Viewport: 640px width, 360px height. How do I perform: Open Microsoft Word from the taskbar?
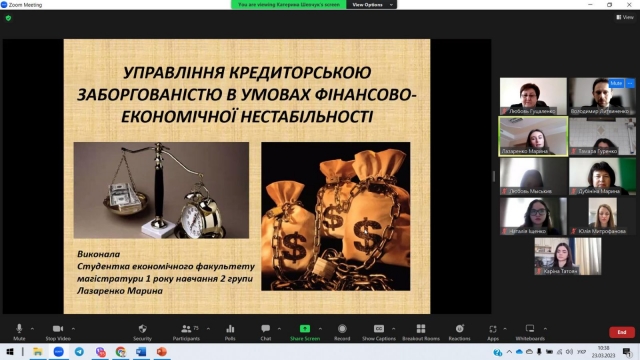pyautogui.click(x=141, y=351)
